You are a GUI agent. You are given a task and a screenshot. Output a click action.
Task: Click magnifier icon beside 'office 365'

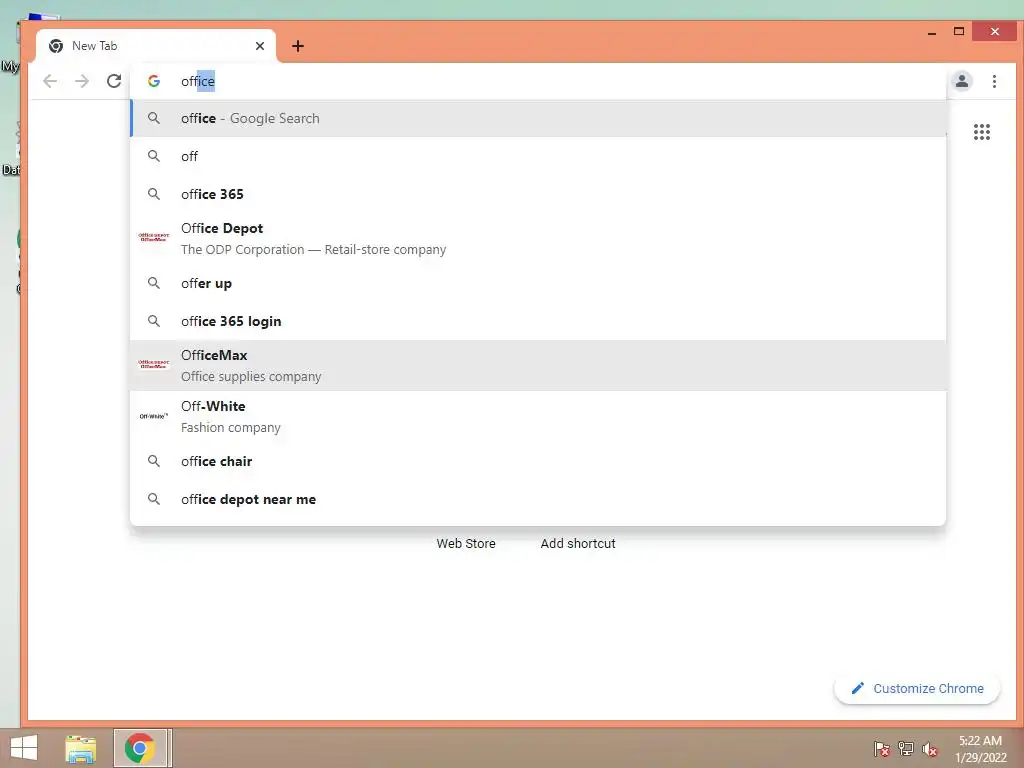153,194
